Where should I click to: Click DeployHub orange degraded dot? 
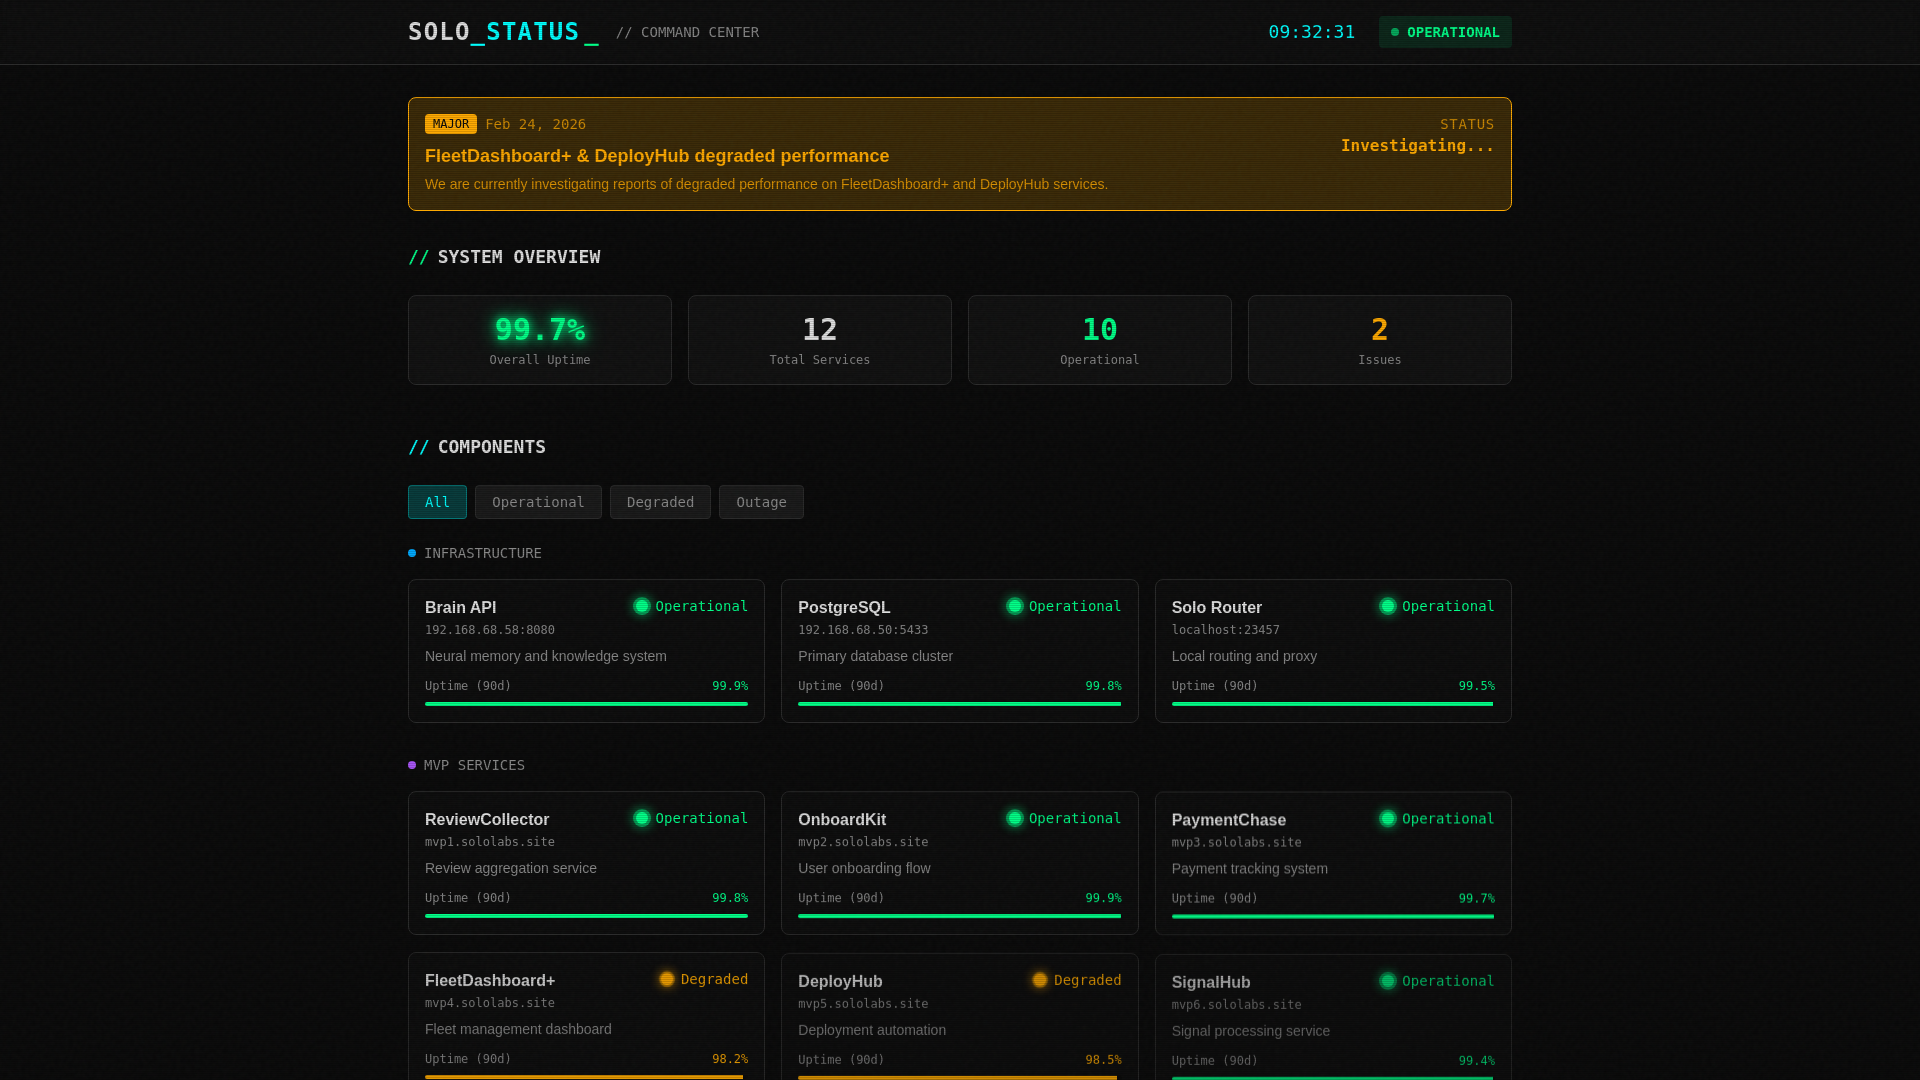pyautogui.click(x=1040, y=980)
